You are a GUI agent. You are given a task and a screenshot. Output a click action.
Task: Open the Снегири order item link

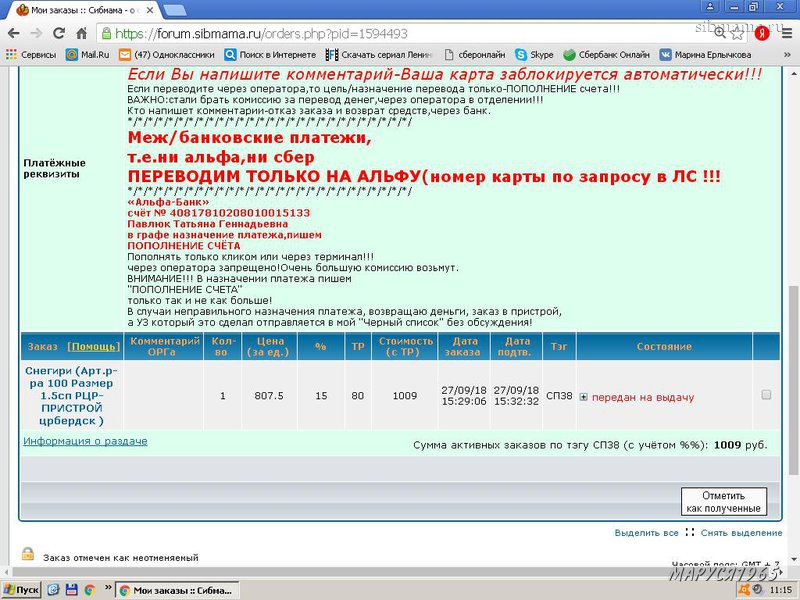click(x=71, y=395)
